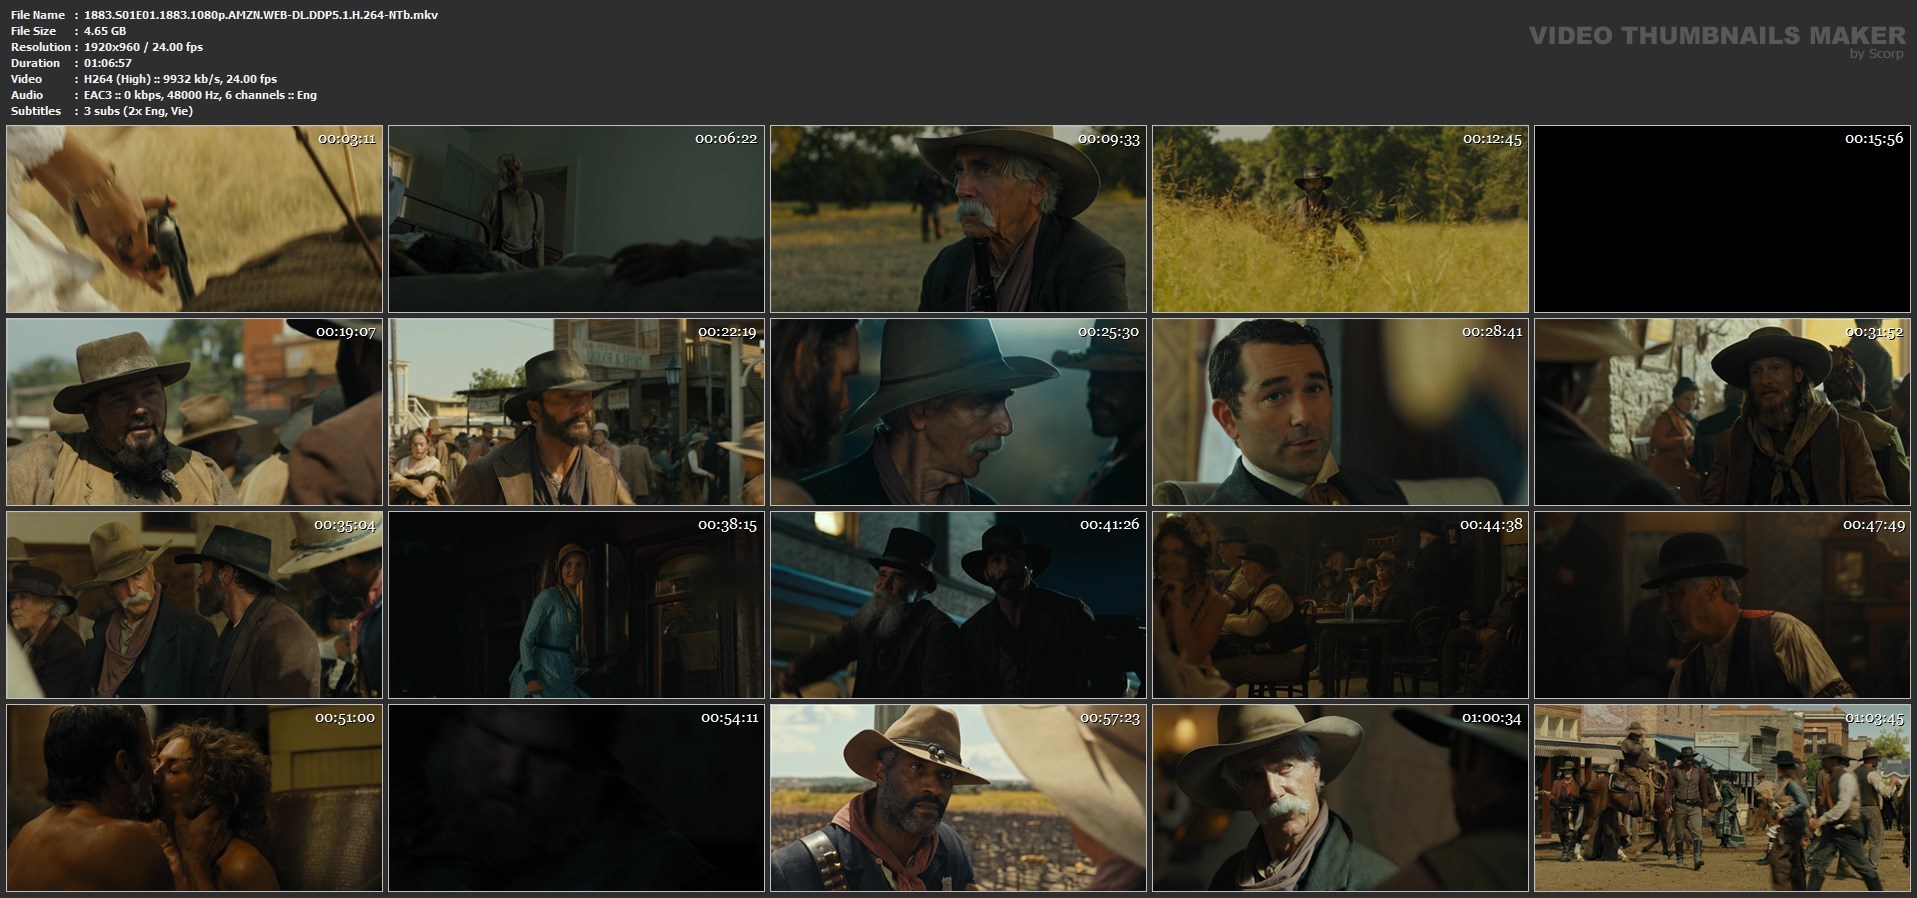The image size is (1917, 898).
Task: Pick the thumbnail timestamped 00:47:49
Action: coord(1722,605)
